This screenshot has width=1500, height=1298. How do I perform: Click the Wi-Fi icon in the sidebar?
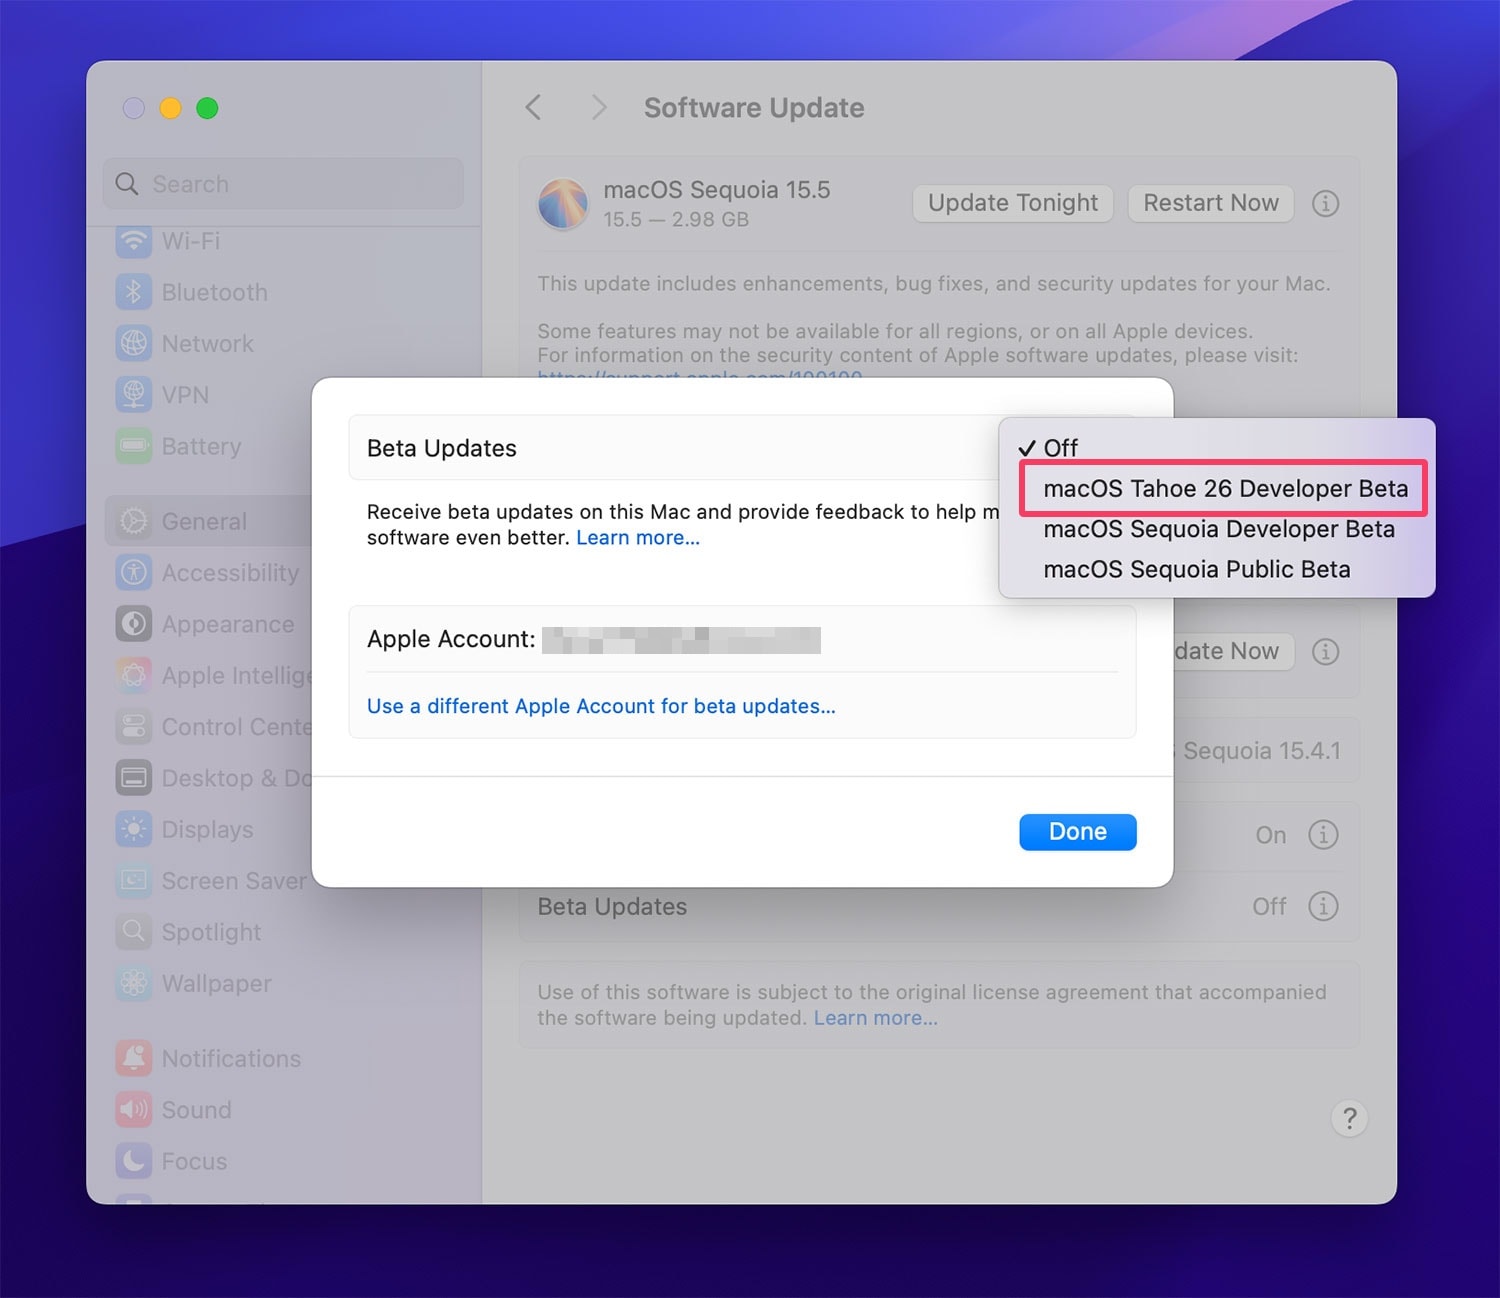[x=133, y=241]
